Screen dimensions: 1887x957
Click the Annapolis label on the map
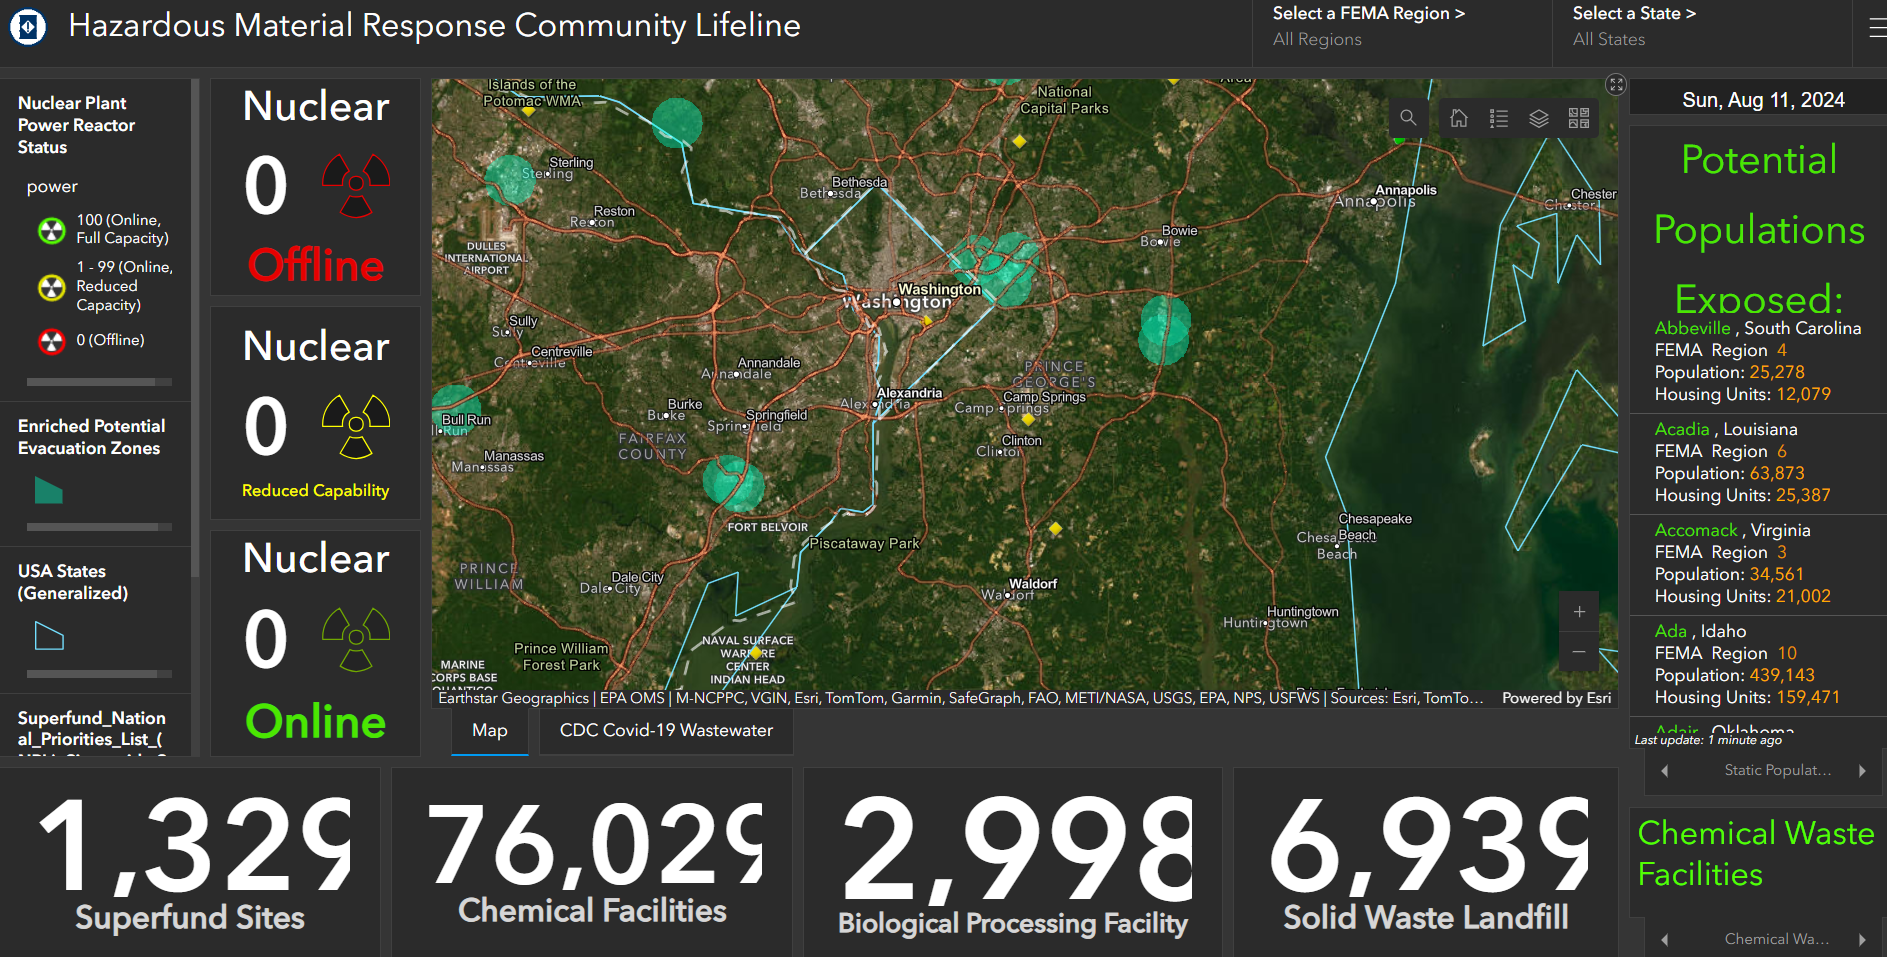[1406, 190]
